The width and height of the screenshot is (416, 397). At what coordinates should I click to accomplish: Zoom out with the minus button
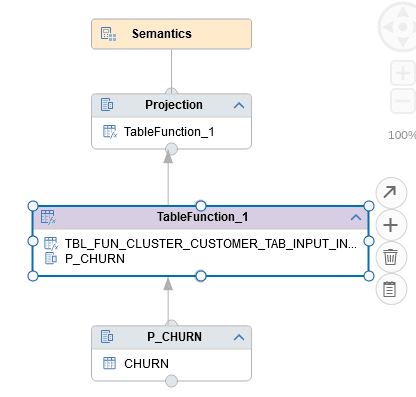pyautogui.click(x=403, y=101)
